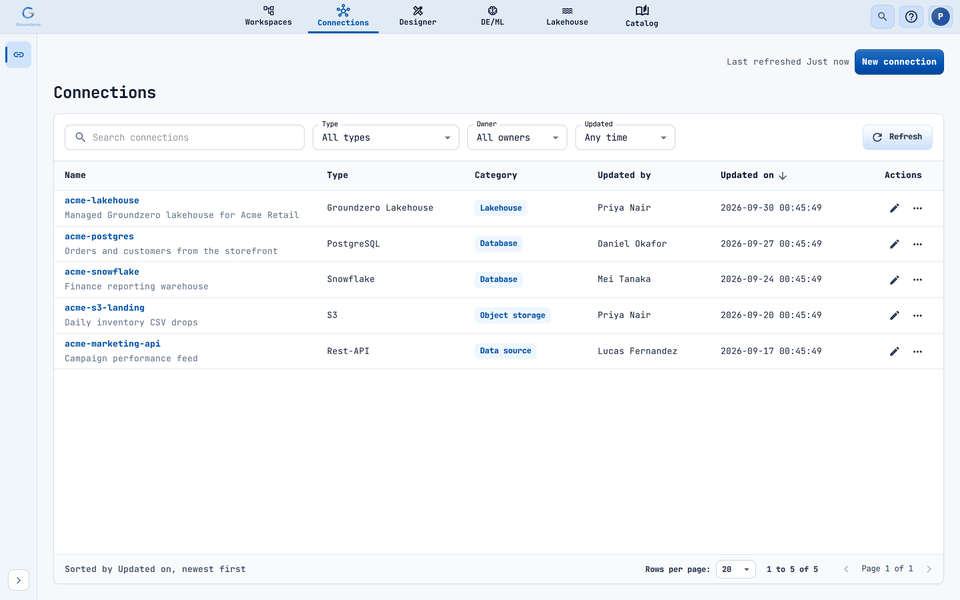The width and height of the screenshot is (960, 600).
Task: Open more actions for acme-postgres
Action: coord(917,244)
